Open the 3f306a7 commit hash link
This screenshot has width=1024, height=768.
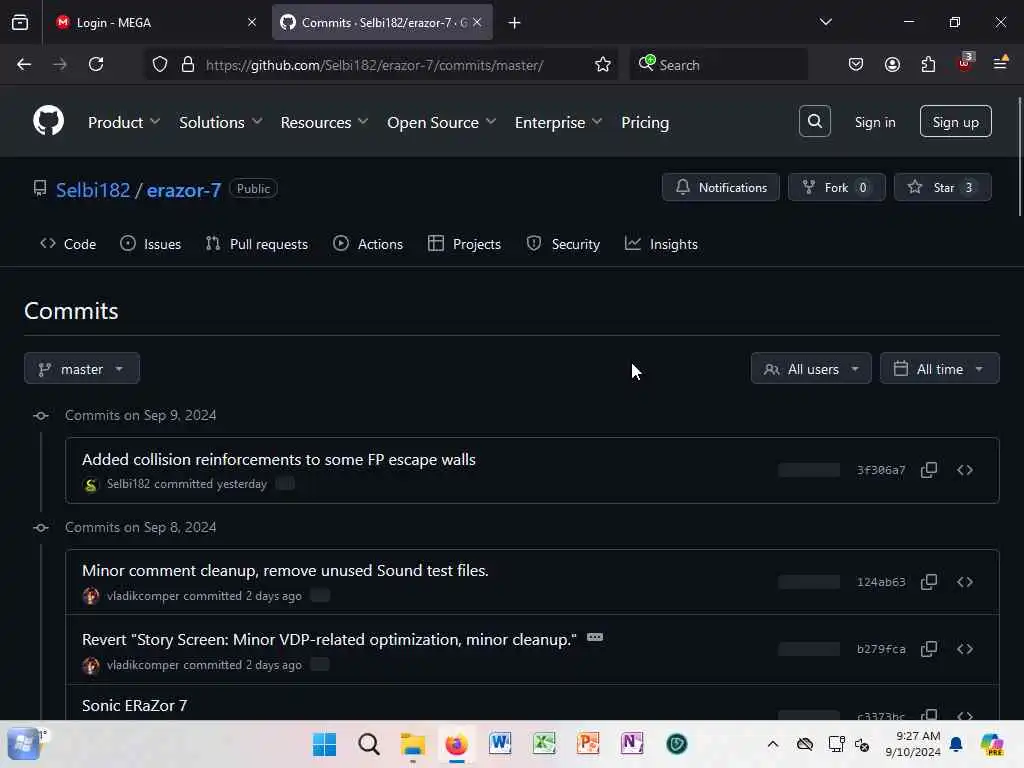(880, 470)
